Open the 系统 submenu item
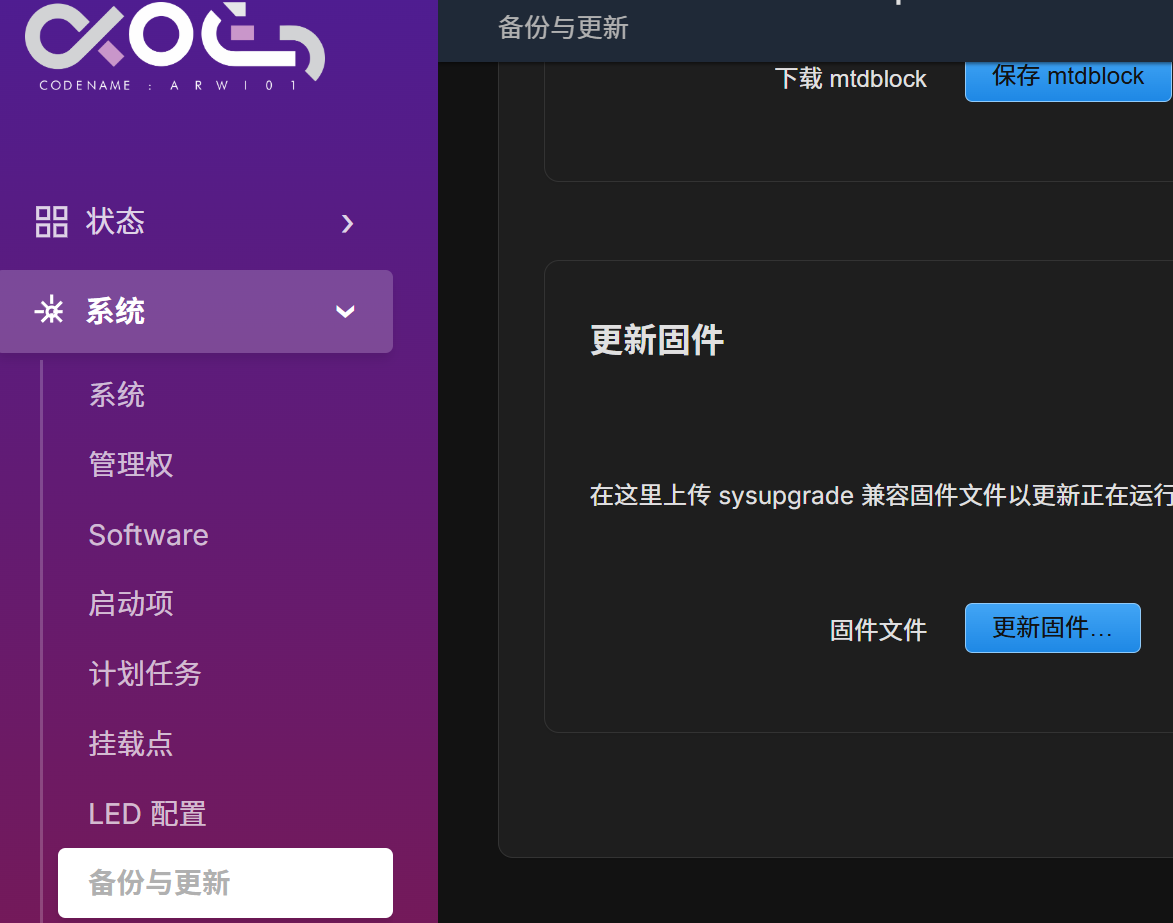 coord(117,395)
